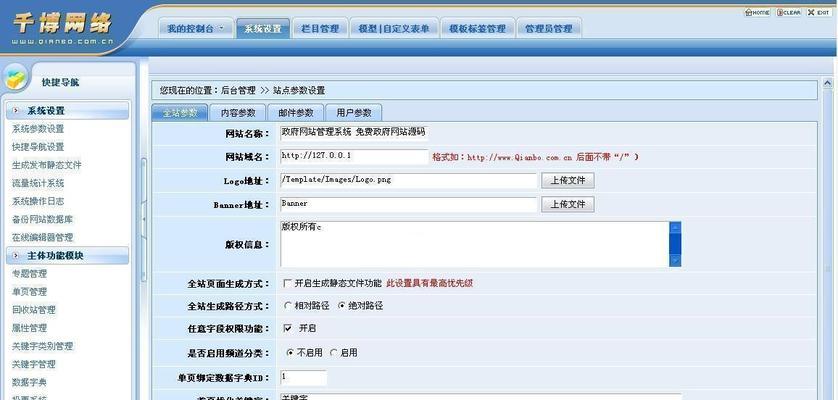838x400 pixels.
Task: Select the 相对路径 radio option
Action: 288,306
